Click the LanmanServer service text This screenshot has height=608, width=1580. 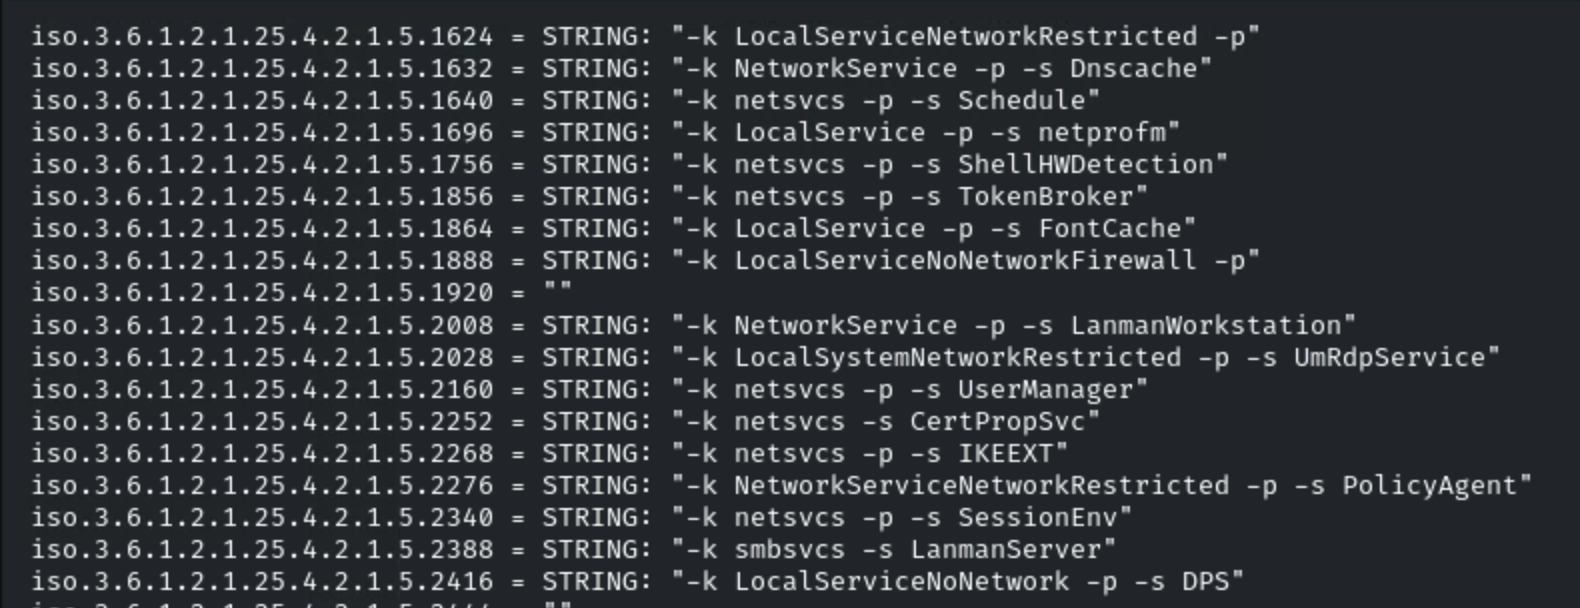(1005, 550)
